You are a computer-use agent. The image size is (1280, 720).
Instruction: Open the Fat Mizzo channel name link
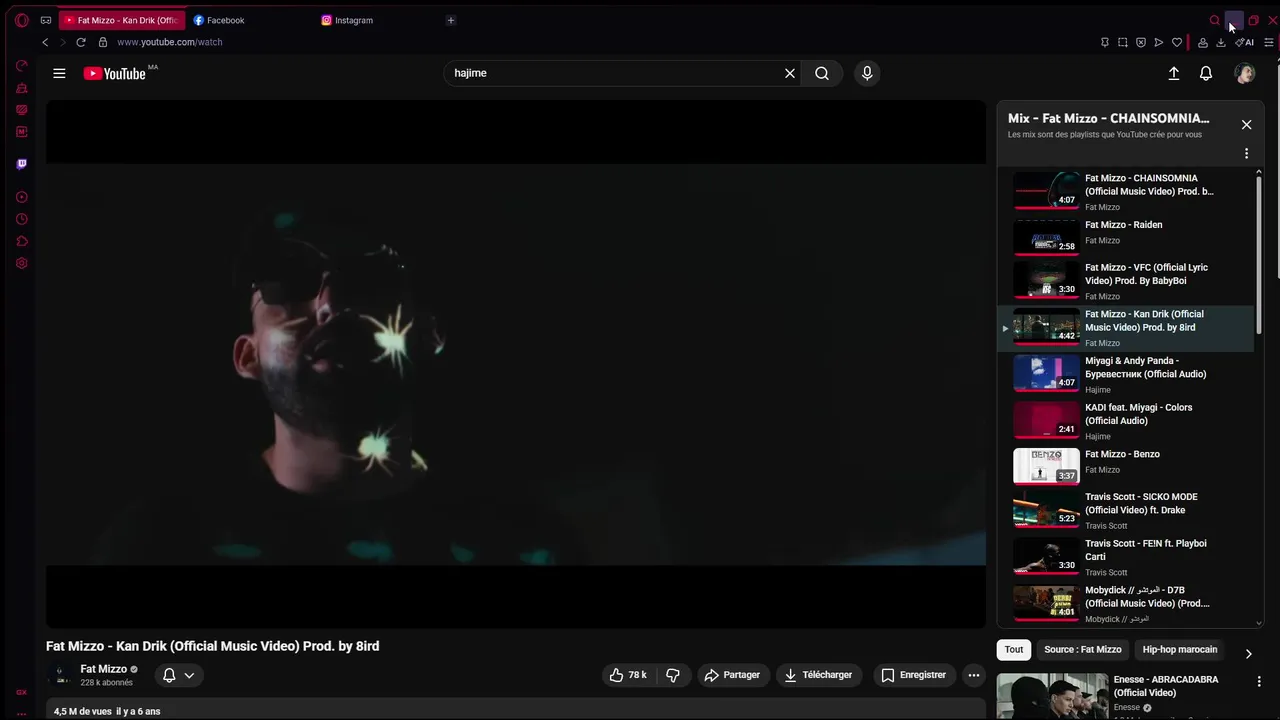click(103, 669)
